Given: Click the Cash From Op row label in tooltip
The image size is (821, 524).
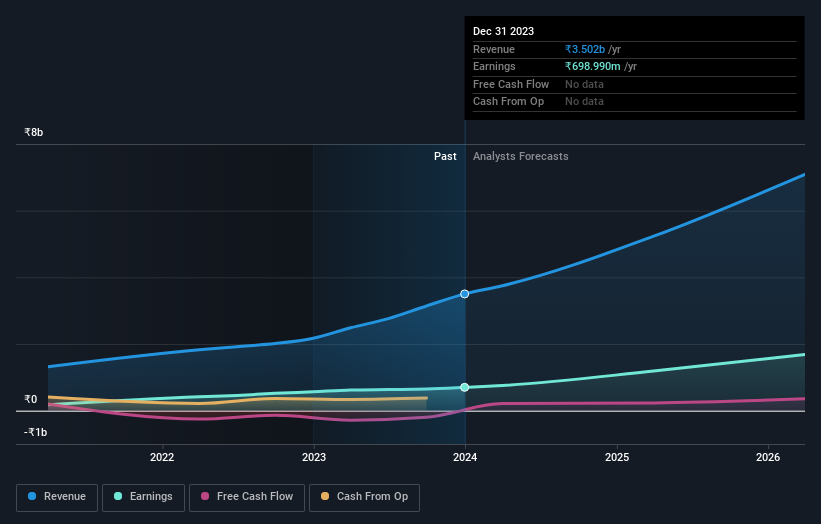Looking at the screenshot, I should point(508,102).
